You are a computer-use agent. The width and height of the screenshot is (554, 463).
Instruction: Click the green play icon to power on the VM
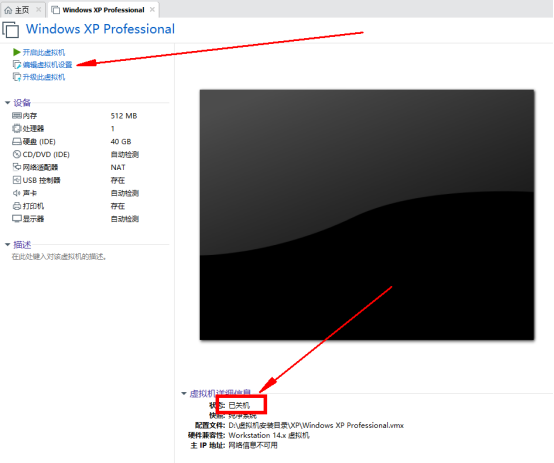click(16, 52)
